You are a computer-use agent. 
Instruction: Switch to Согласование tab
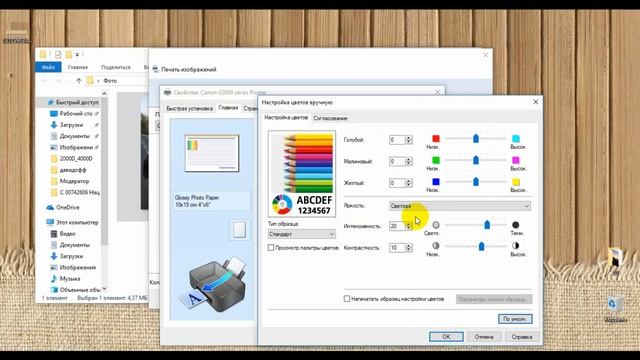(330, 118)
